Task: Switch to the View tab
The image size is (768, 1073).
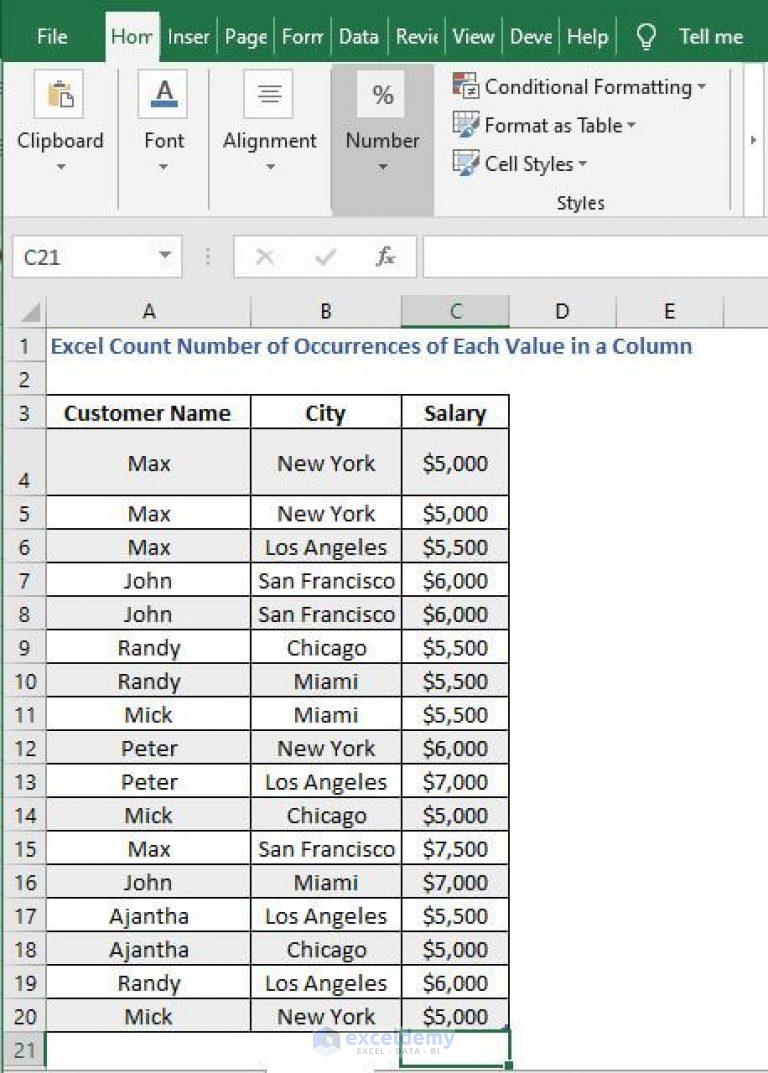Action: click(473, 36)
